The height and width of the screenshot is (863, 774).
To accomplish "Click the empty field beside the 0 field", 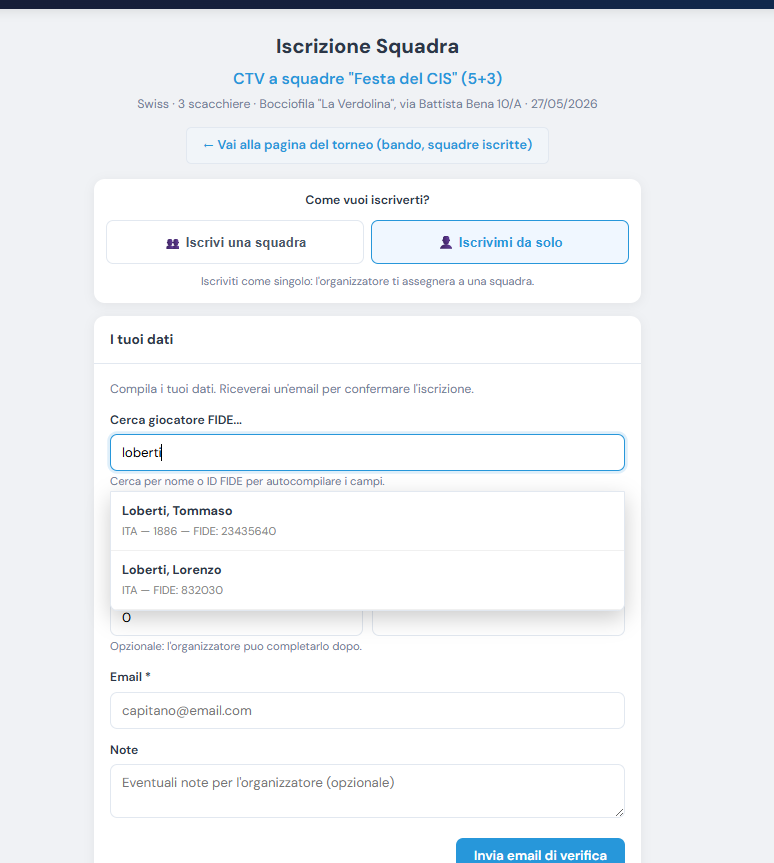I will click(x=498, y=622).
